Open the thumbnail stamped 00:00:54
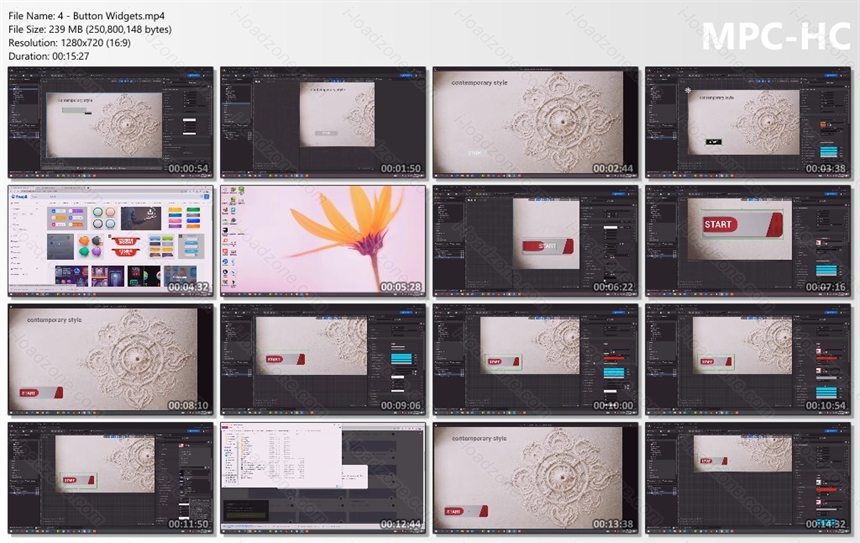This screenshot has width=860, height=543. coord(111,123)
